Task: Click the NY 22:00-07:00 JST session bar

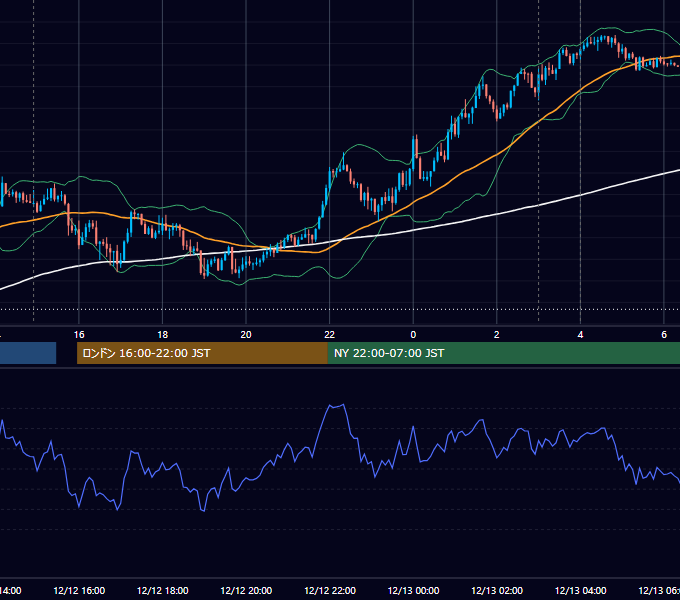Action: [503, 353]
